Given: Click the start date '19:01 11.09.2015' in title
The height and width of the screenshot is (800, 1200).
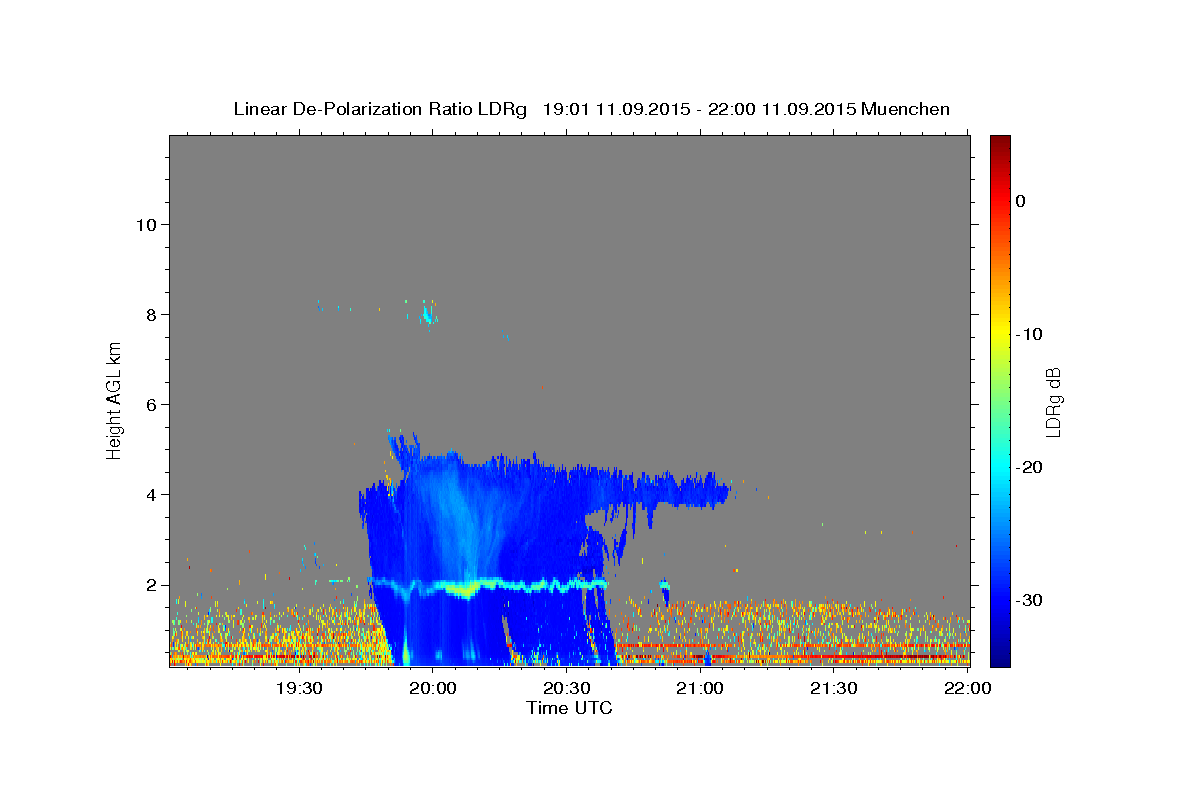Looking at the screenshot, I should coord(615,109).
